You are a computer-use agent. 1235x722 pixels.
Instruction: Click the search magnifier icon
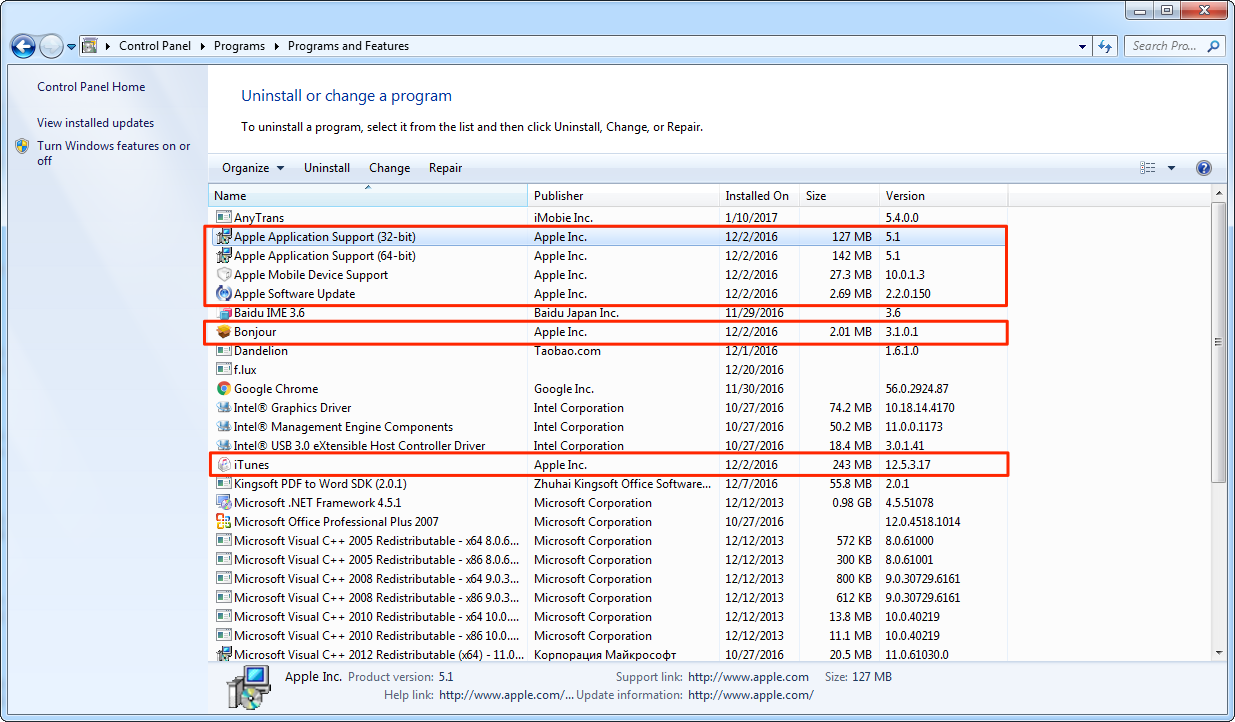tap(1214, 46)
